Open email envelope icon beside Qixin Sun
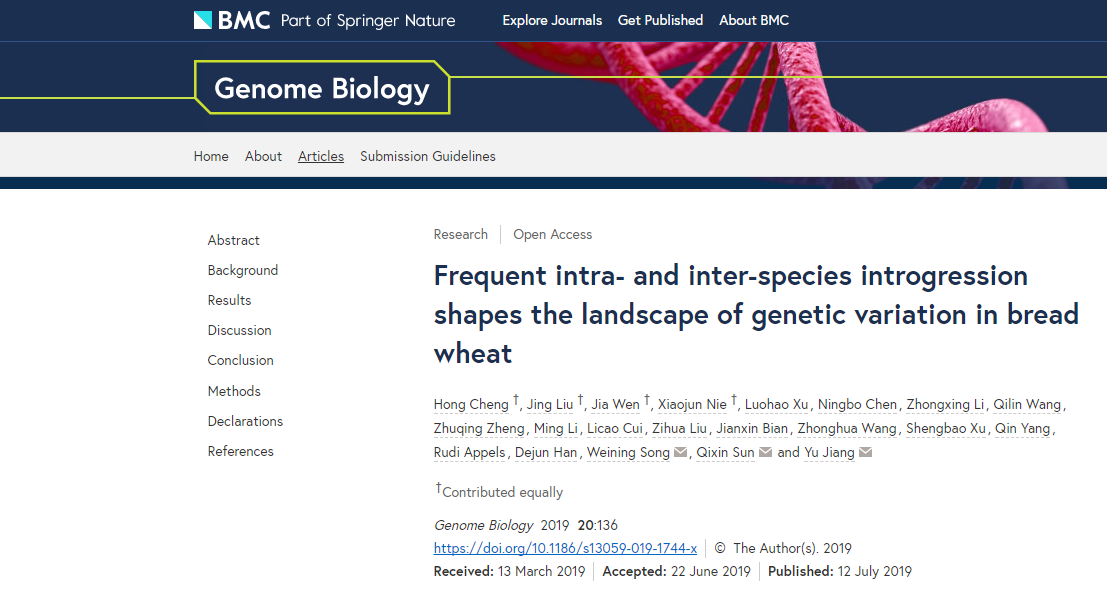Viewport: 1107px width, 602px height. coord(765,452)
